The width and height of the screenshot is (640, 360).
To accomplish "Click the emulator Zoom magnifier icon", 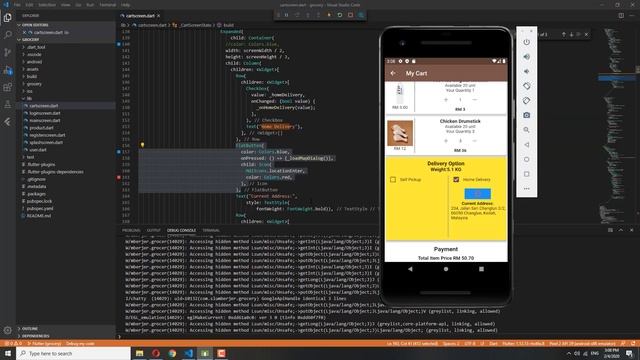I will tap(527, 130).
